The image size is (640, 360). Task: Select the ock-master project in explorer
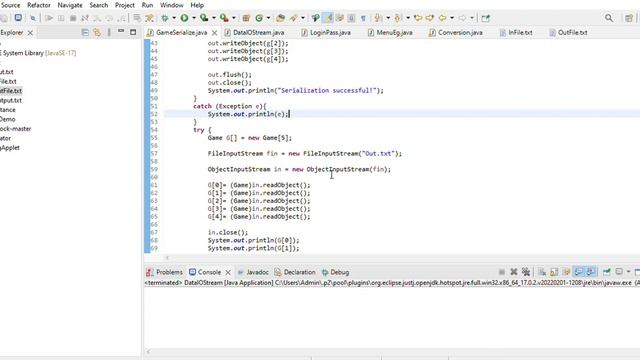[16, 129]
